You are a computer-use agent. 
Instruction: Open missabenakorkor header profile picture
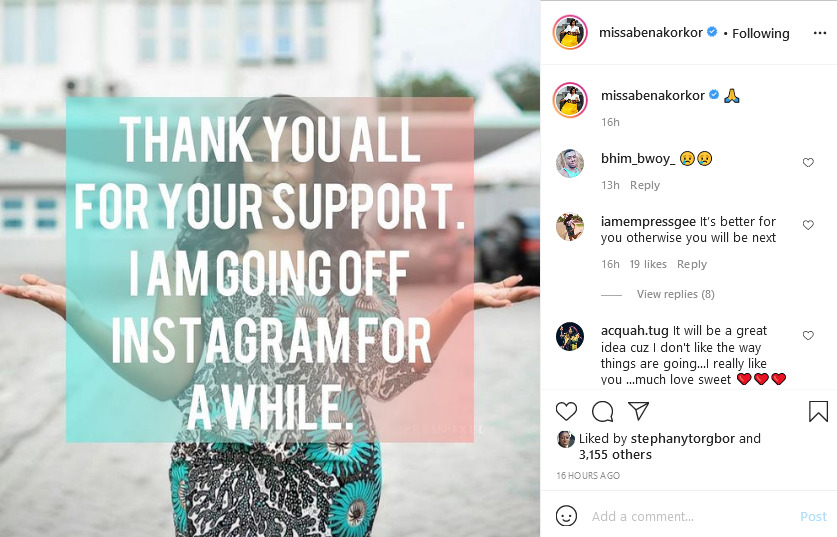point(570,33)
